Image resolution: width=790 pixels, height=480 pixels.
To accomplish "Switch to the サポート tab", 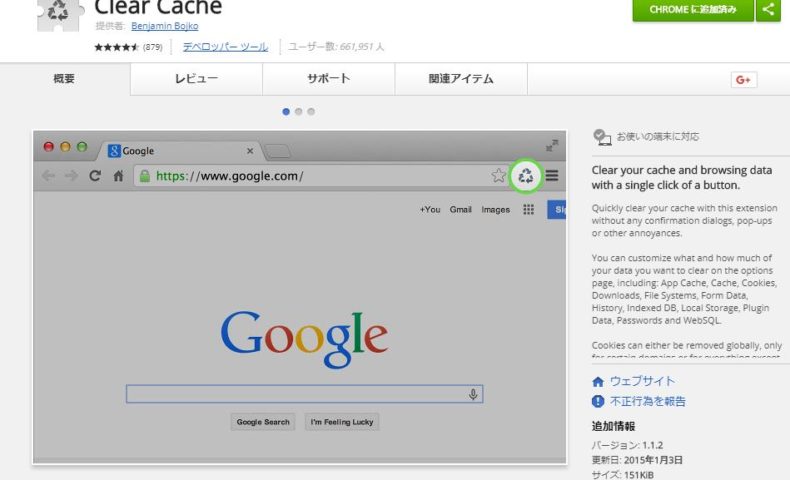I will click(328, 79).
